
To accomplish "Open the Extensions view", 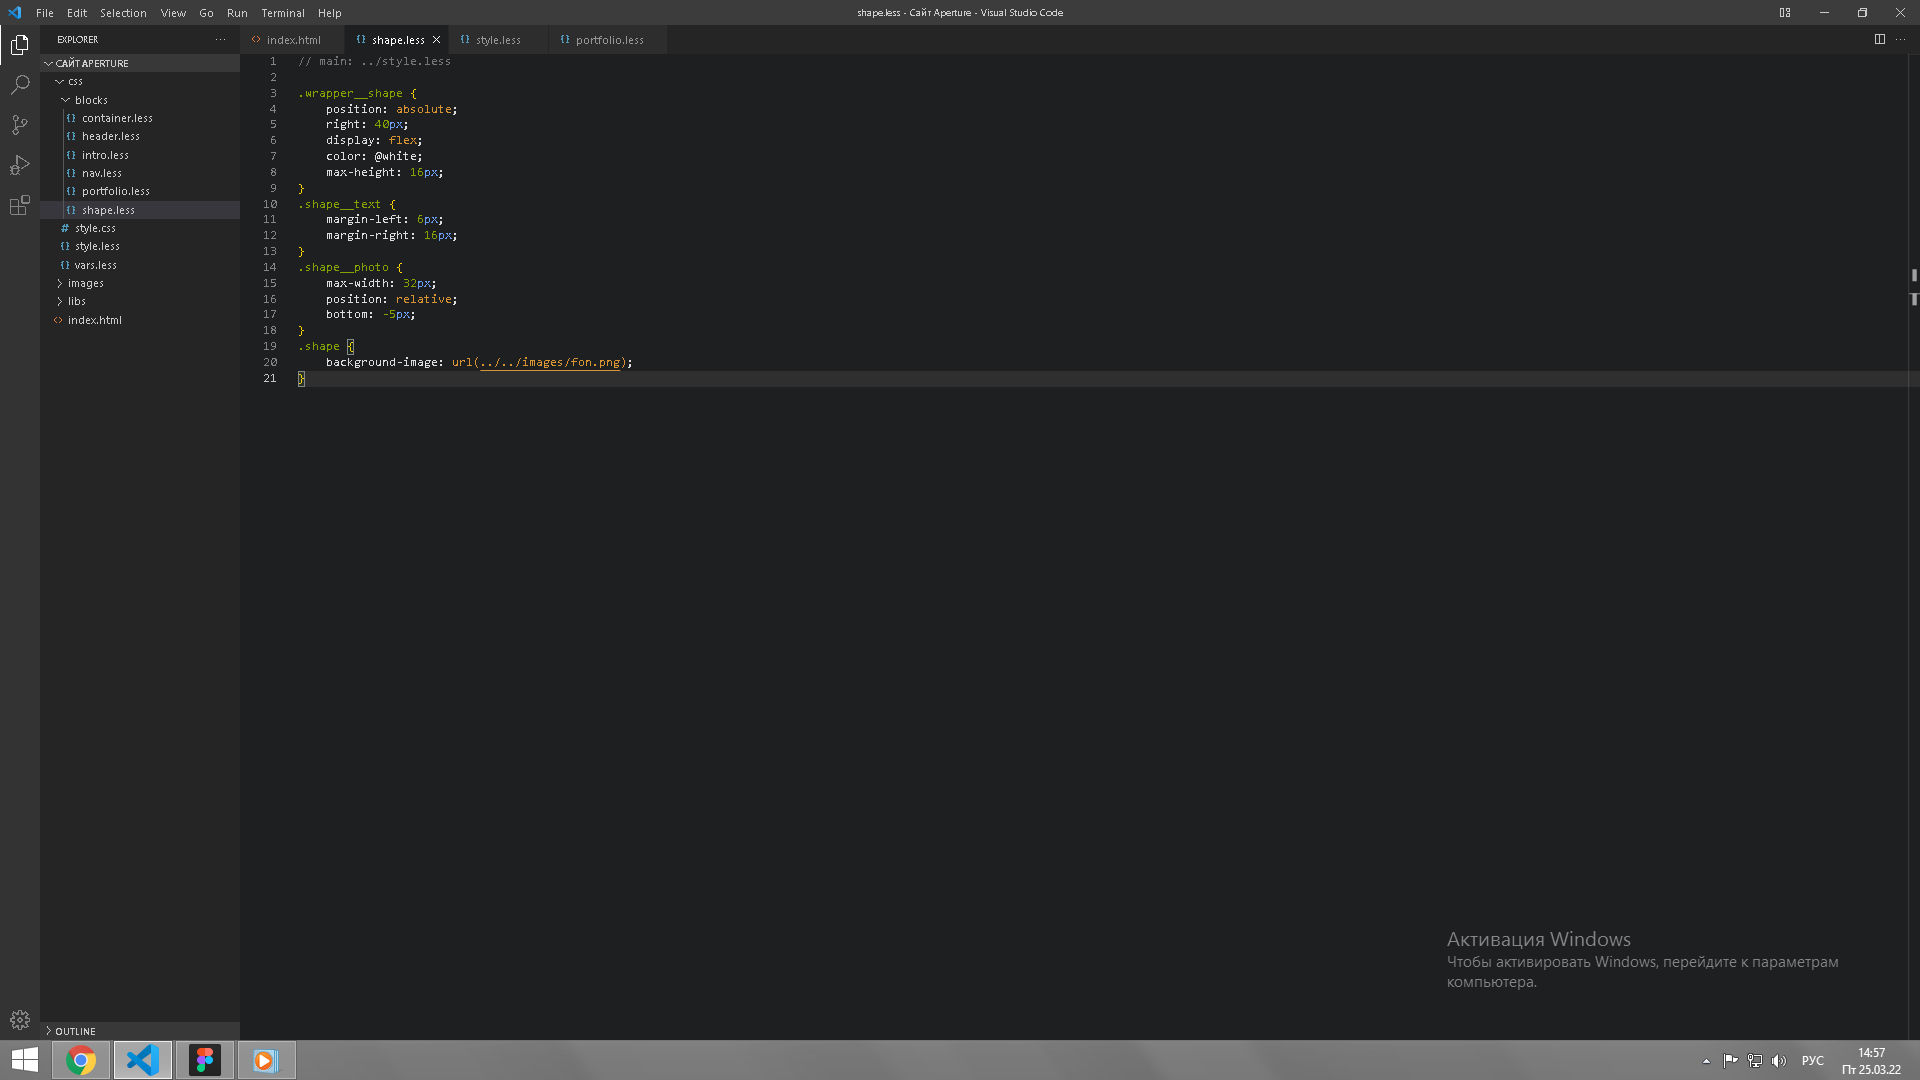I will [20, 205].
